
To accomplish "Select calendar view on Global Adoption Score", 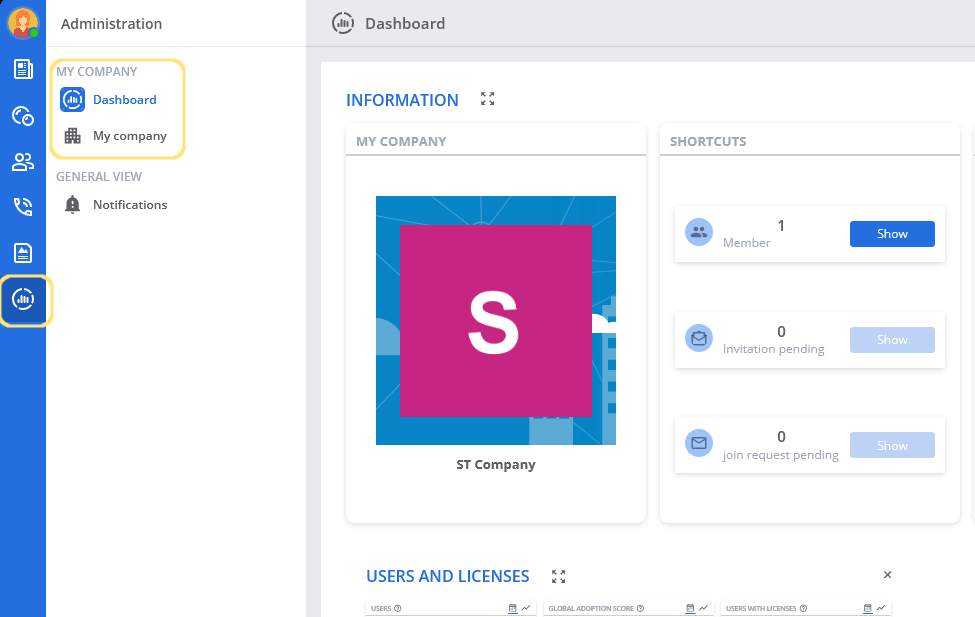I will 690,608.
